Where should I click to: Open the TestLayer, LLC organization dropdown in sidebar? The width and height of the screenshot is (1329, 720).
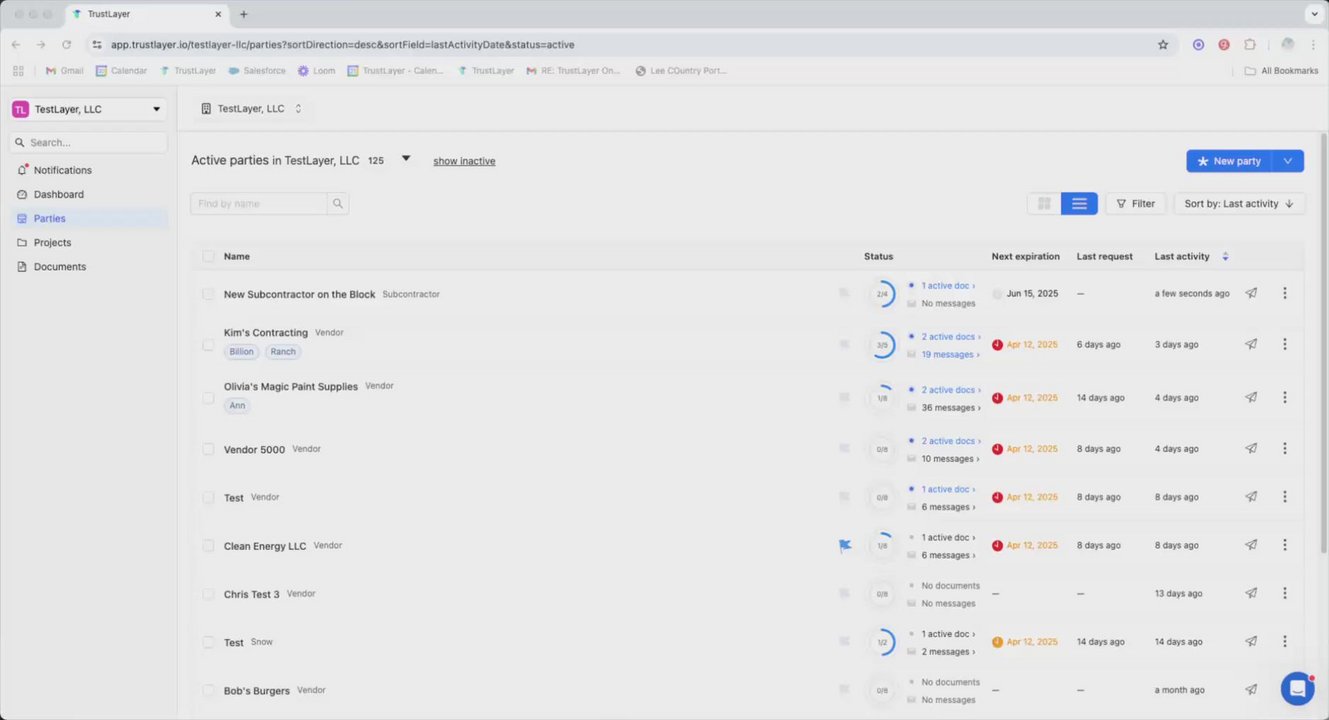tap(88, 109)
